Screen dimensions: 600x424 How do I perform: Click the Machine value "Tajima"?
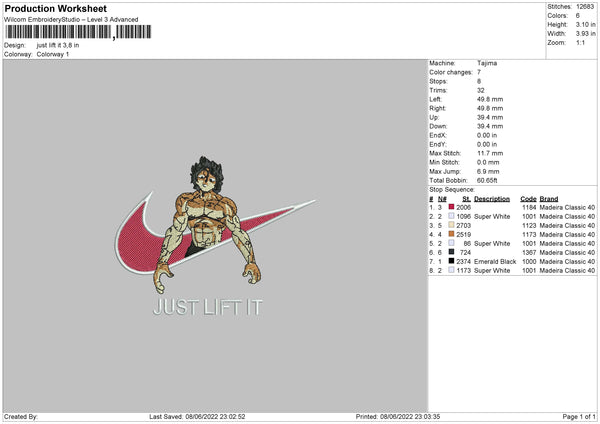click(487, 63)
